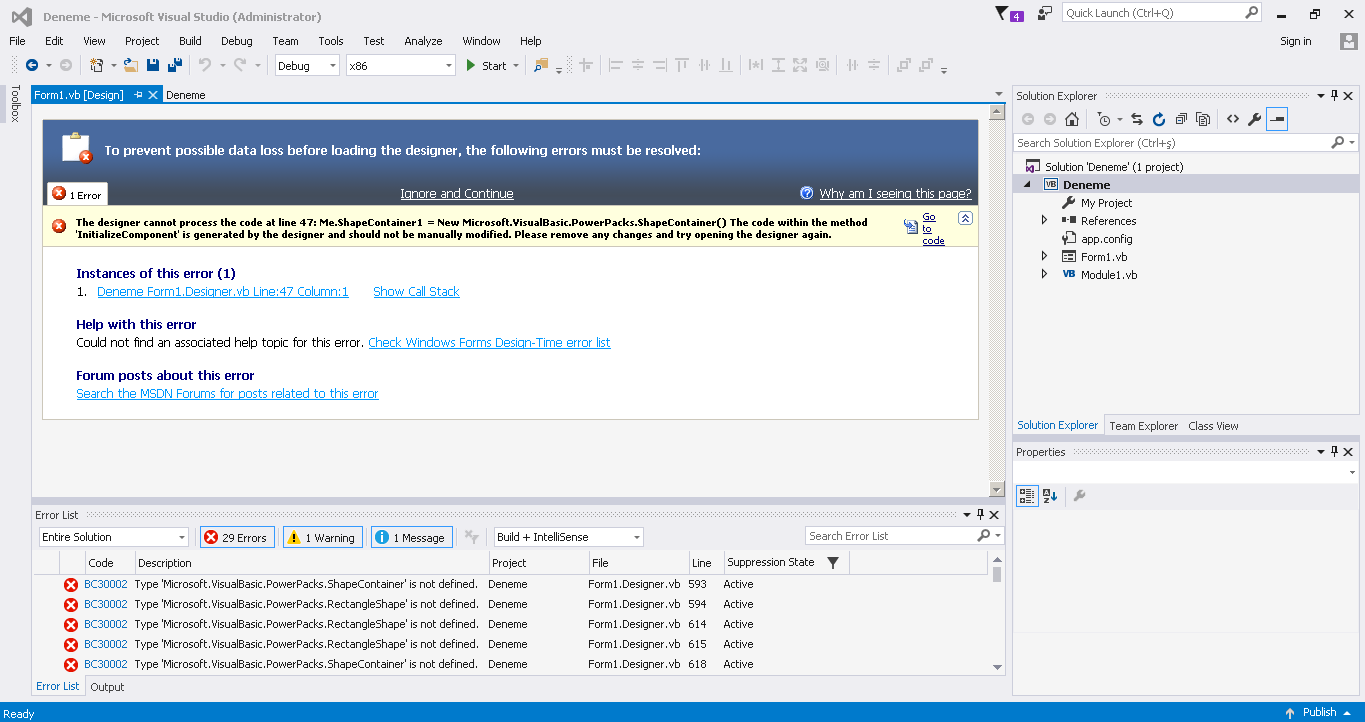This screenshot has width=1365, height=722.
Task: Switch to the Output tab
Action: pos(107,687)
